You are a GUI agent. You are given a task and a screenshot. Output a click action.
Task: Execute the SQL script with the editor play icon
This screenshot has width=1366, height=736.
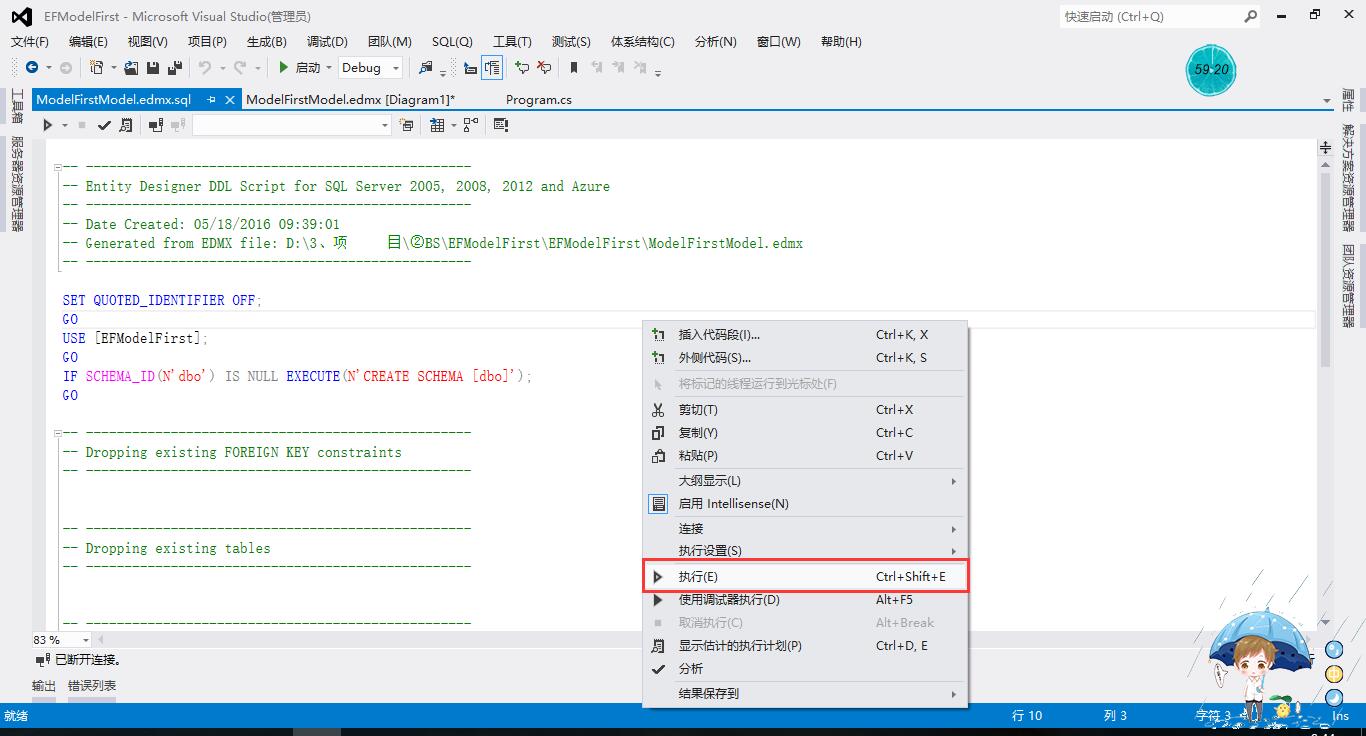[x=47, y=125]
